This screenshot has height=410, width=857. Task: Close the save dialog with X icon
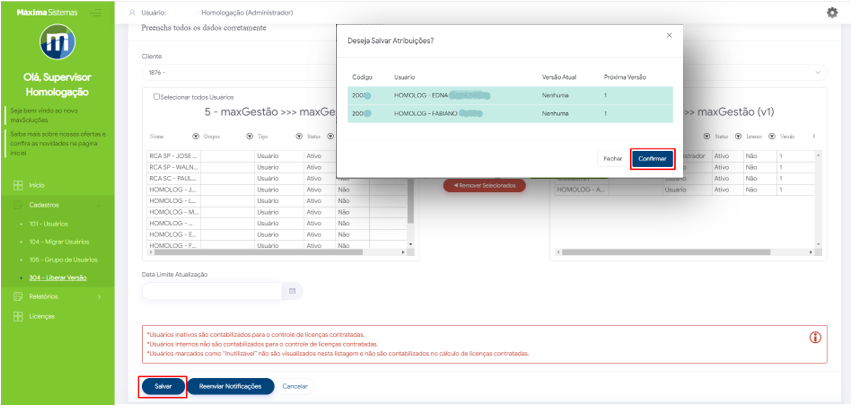click(x=669, y=35)
